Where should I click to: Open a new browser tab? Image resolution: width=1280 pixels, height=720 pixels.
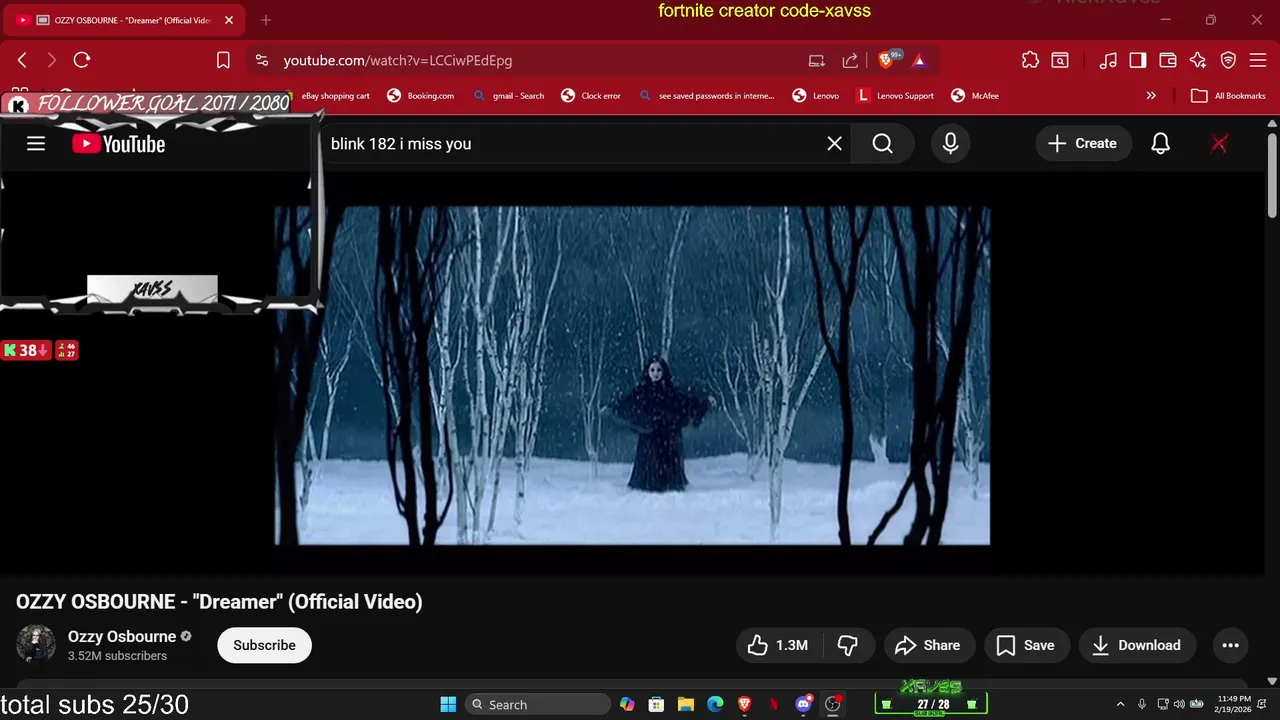265,20
